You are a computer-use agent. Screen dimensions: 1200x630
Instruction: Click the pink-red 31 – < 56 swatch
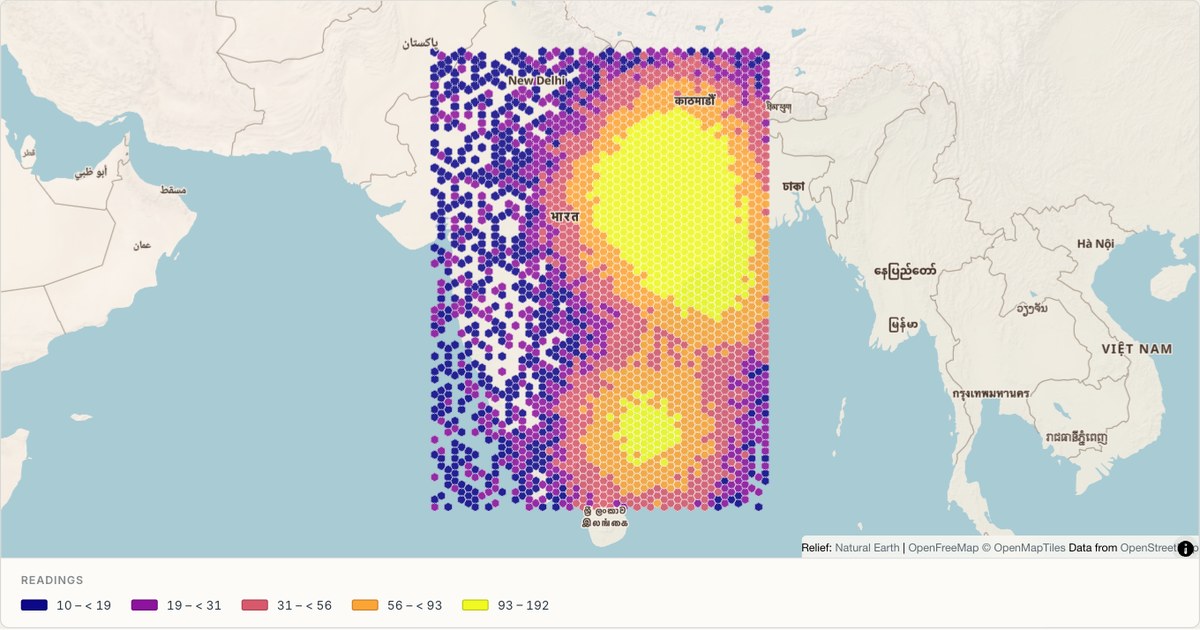255,605
